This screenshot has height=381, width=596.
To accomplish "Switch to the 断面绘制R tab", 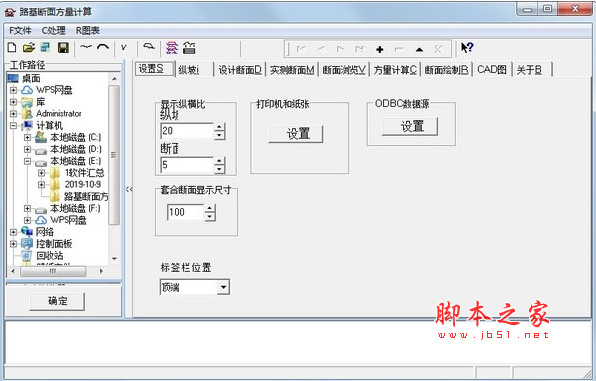I will point(447,70).
